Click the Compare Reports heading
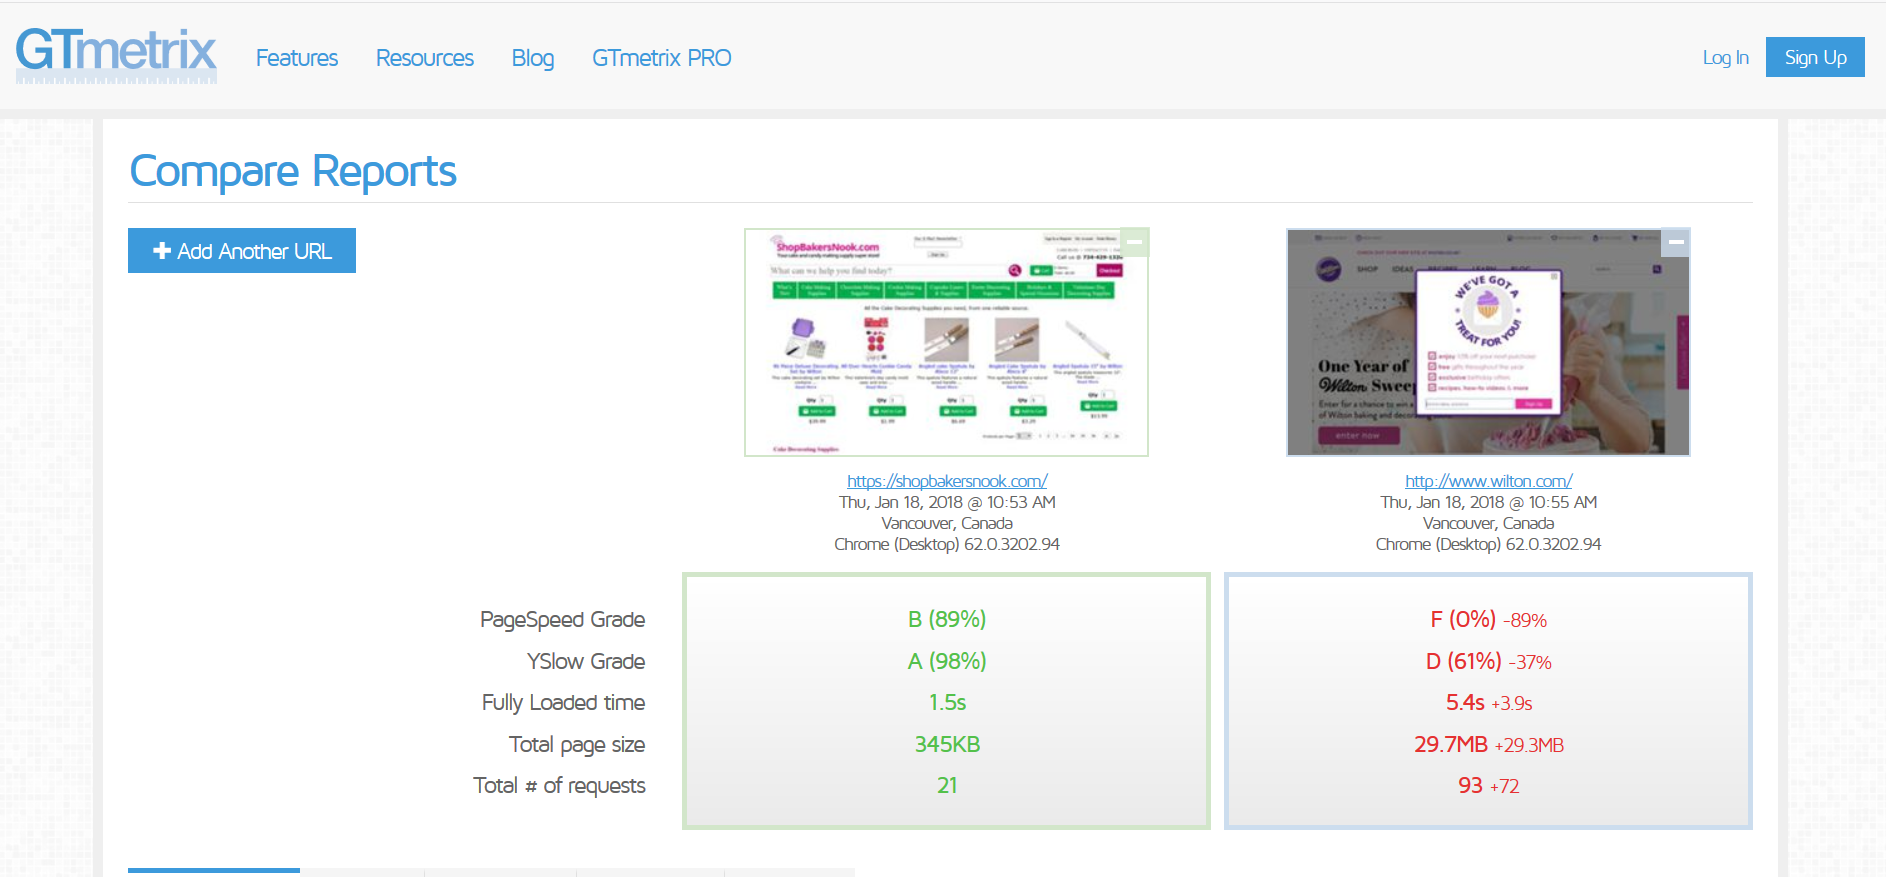This screenshot has width=1886, height=877. pos(293,171)
